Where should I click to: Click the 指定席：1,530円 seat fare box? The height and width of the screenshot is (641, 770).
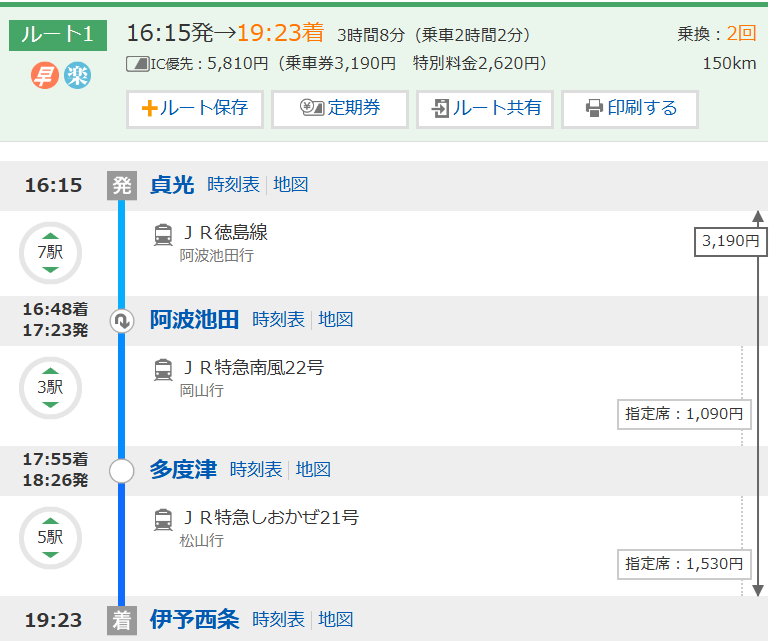pyautogui.click(x=684, y=564)
